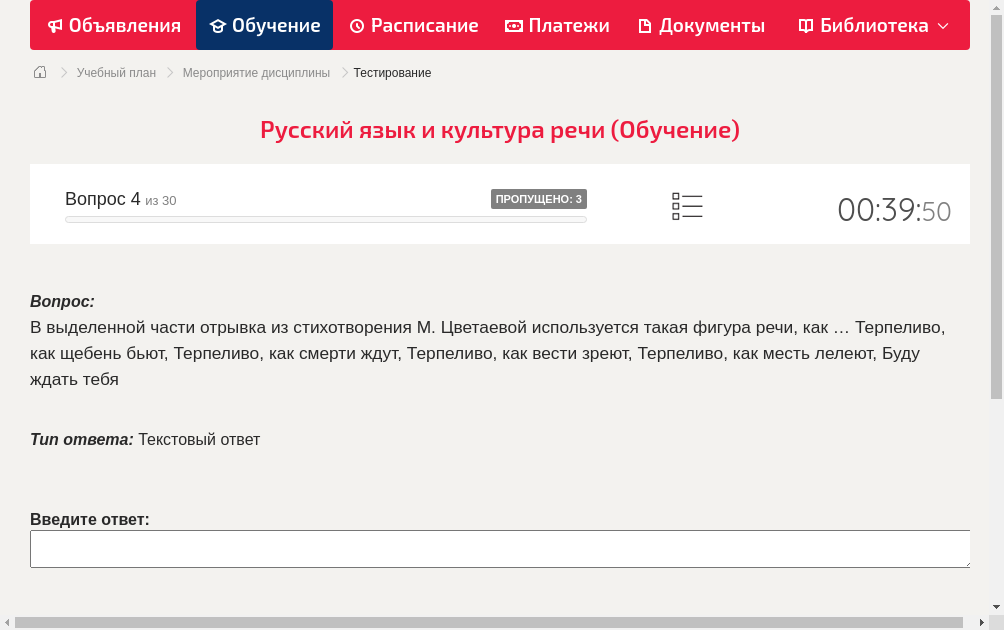
Task: Click the clock icon next to Расписание
Action: pos(357,25)
